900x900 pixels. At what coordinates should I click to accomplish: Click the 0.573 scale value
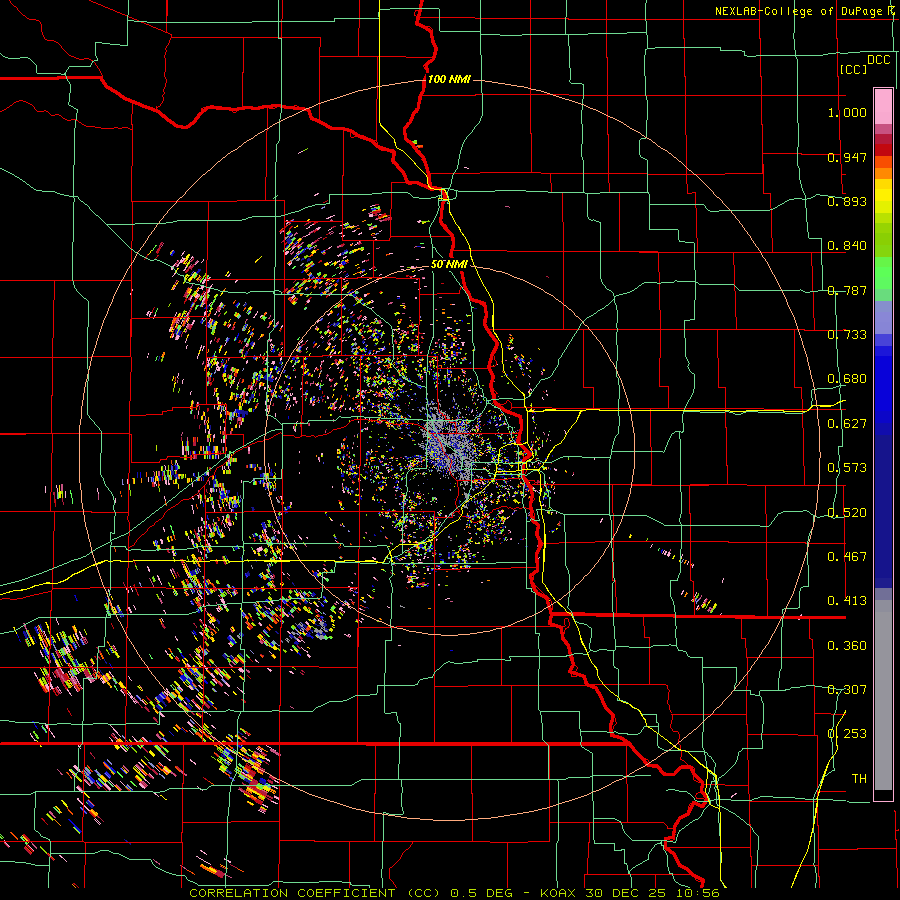pyautogui.click(x=847, y=468)
